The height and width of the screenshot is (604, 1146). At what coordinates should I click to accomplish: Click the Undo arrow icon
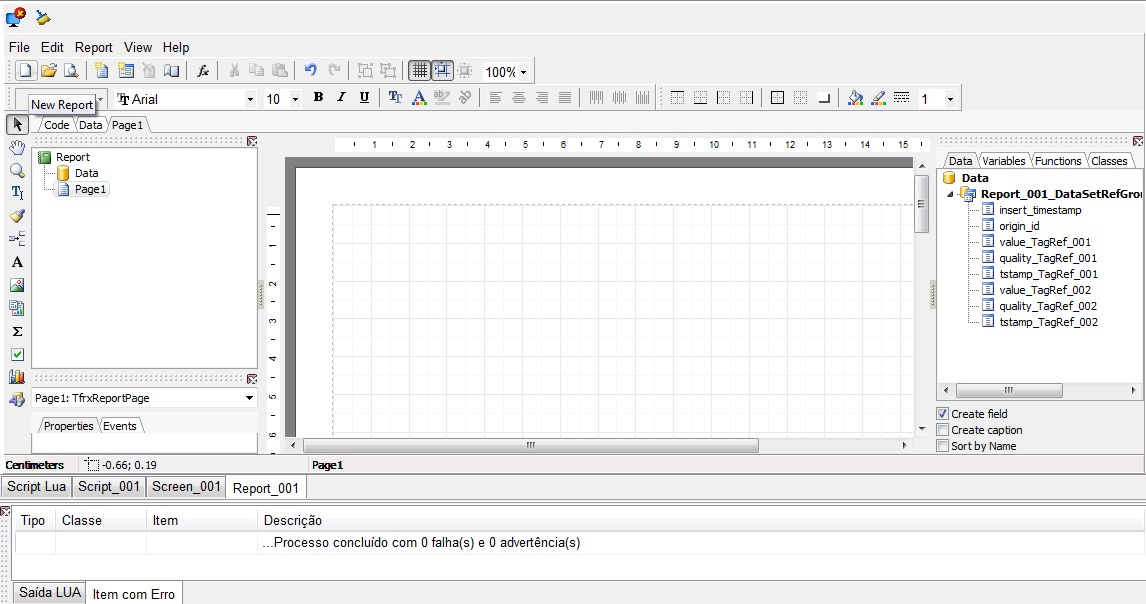[x=311, y=71]
